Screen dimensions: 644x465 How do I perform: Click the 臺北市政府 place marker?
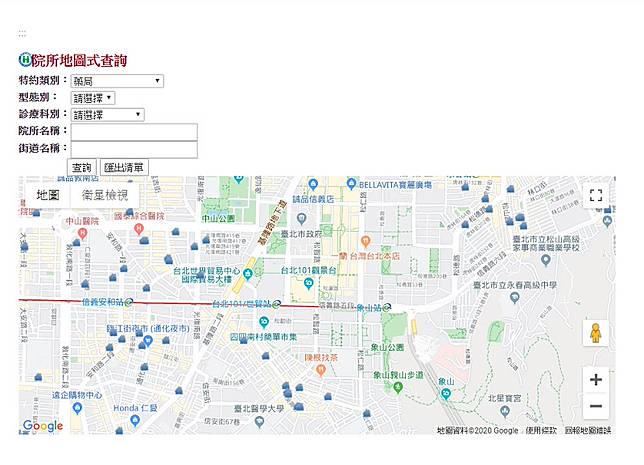click(302, 219)
